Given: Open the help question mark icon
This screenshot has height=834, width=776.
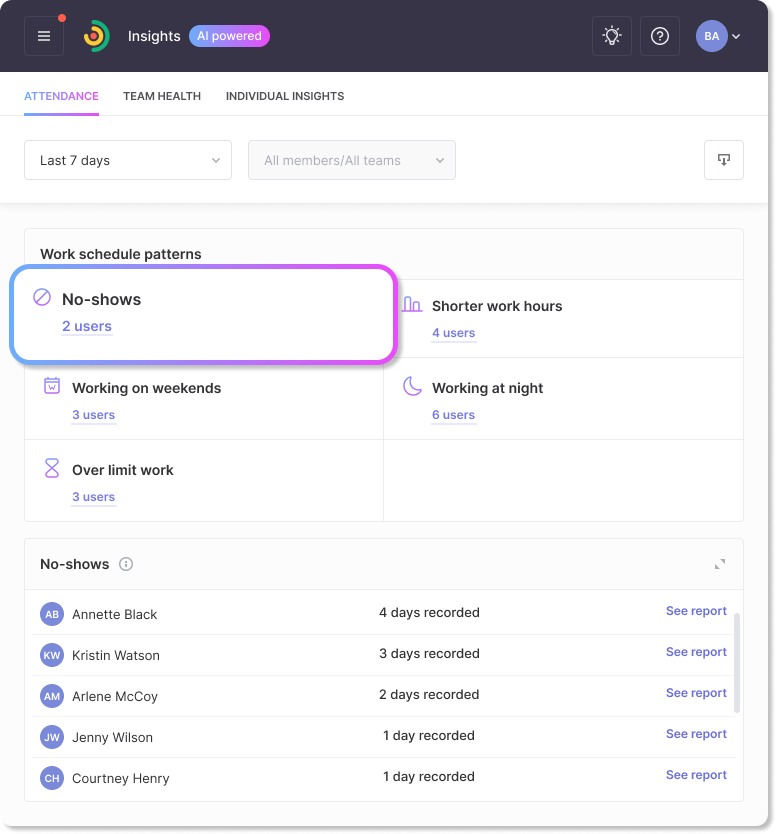Looking at the screenshot, I should point(660,36).
